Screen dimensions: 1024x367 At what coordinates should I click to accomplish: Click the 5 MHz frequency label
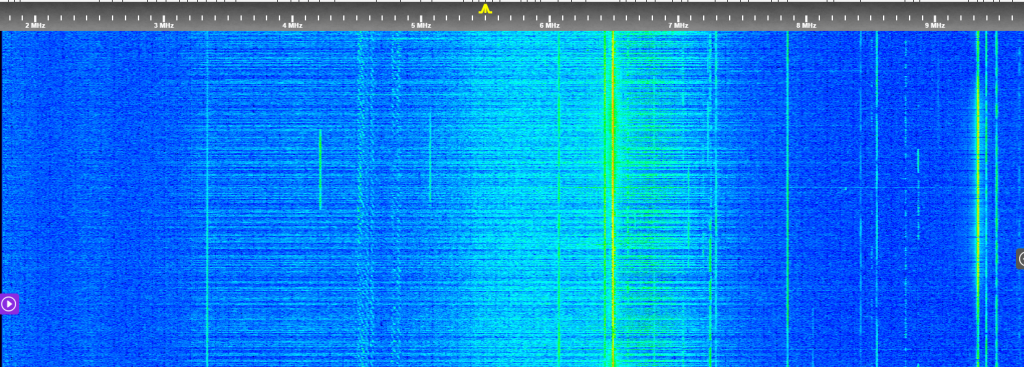(x=421, y=25)
